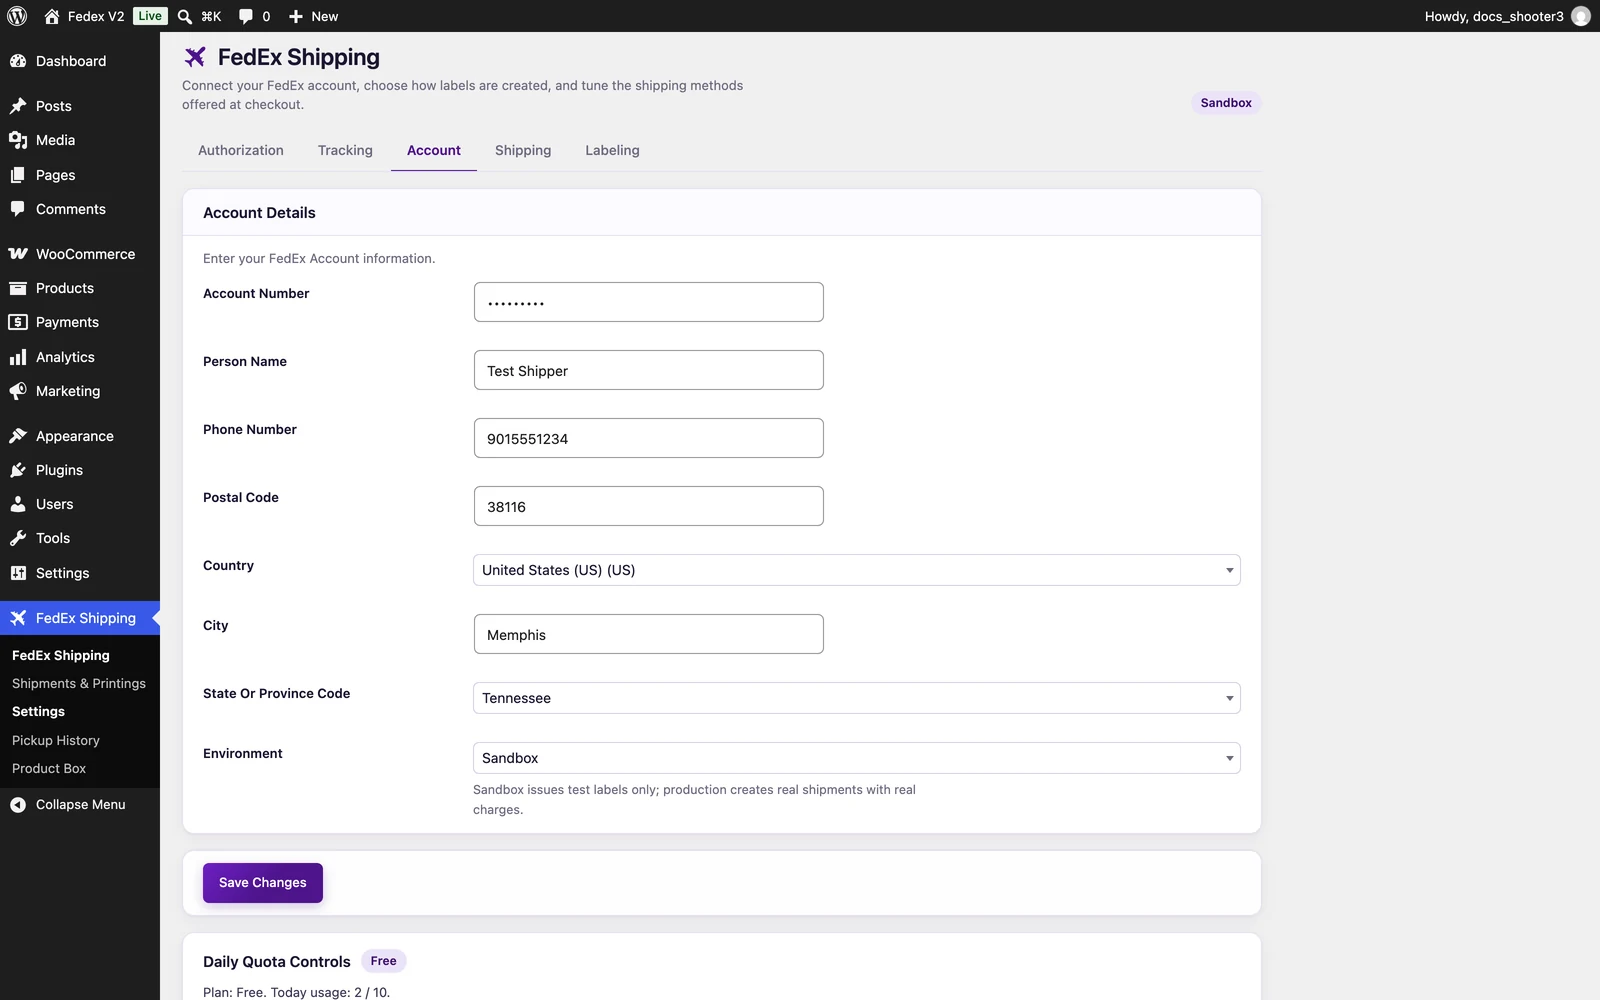The image size is (1600, 1000).
Task: Switch to the Shipping tab
Action: [x=523, y=150]
